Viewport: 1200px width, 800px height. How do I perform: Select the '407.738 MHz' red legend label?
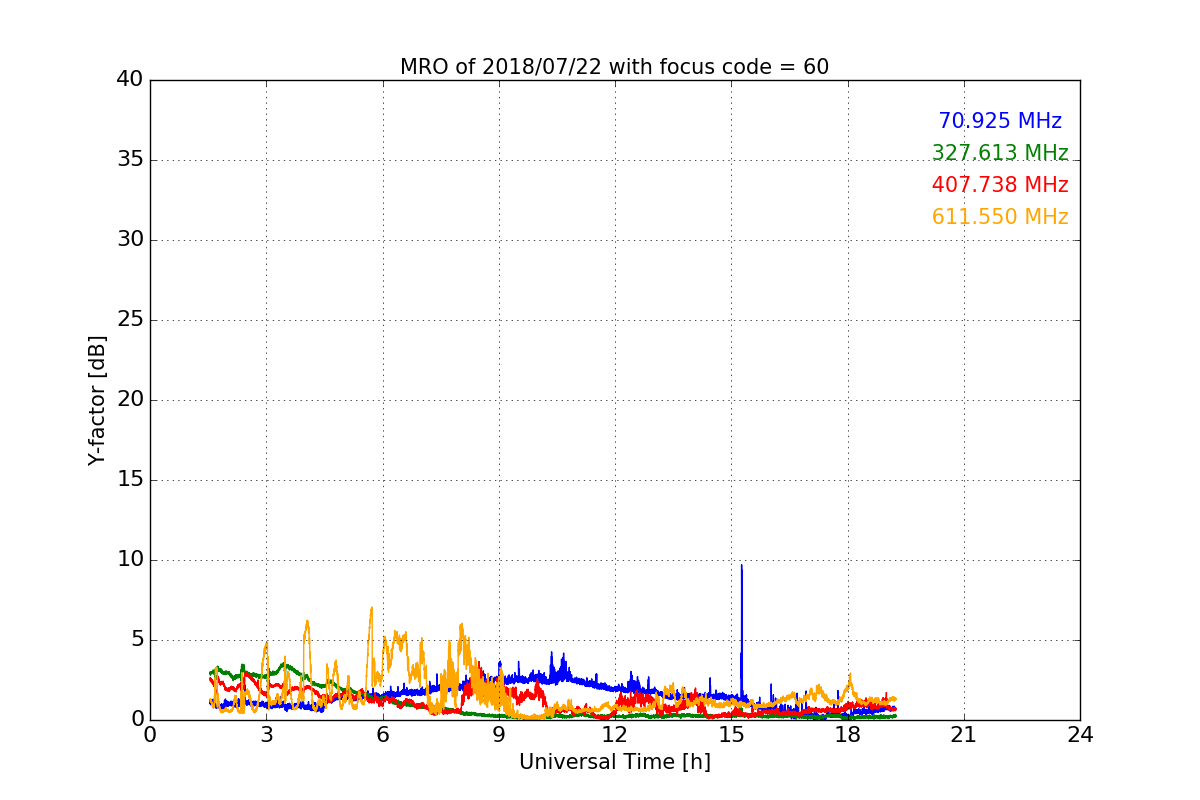click(x=1000, y=185)
